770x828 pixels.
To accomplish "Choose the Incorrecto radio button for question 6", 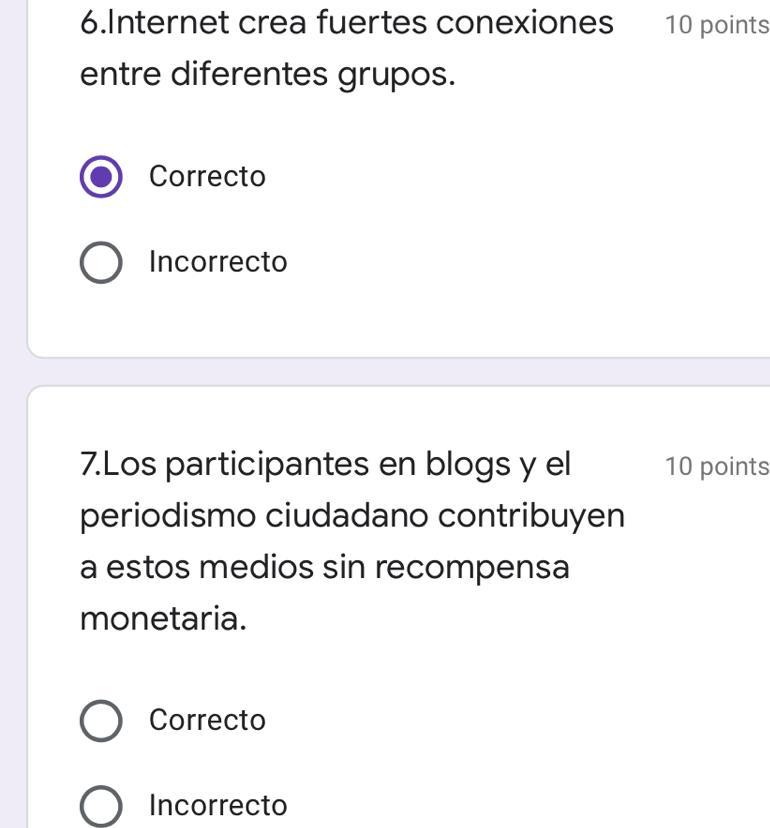I will point(101,262).
